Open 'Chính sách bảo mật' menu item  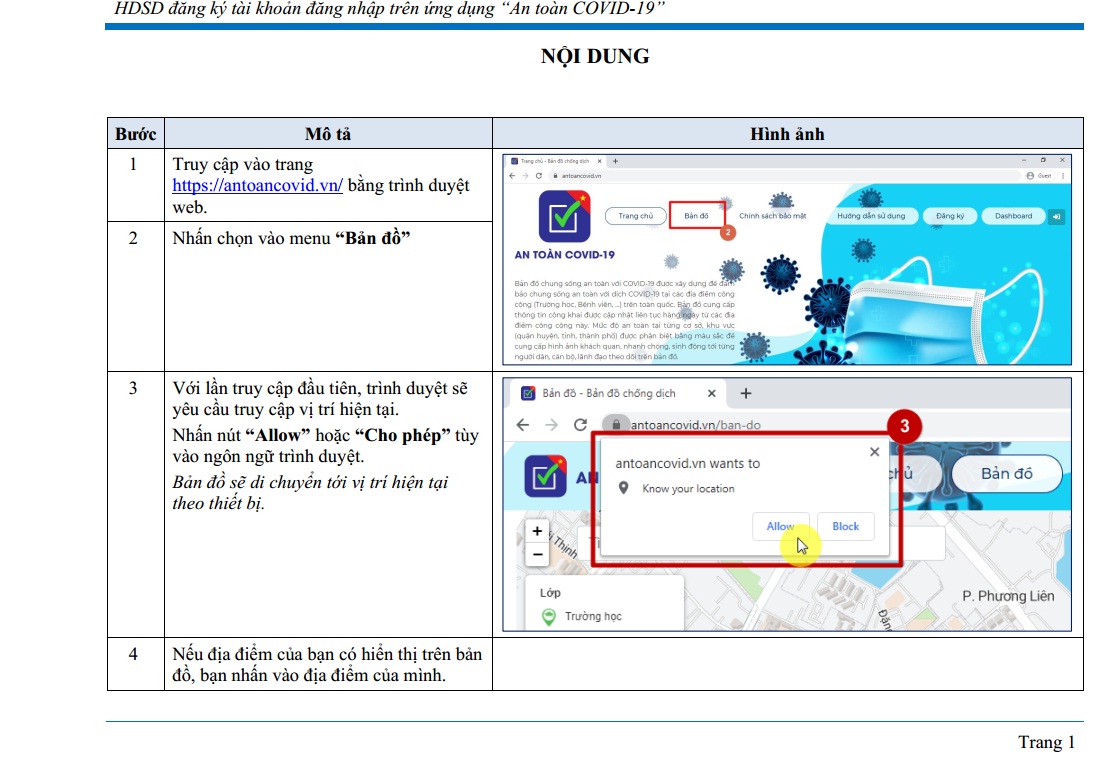click(772, 216)
